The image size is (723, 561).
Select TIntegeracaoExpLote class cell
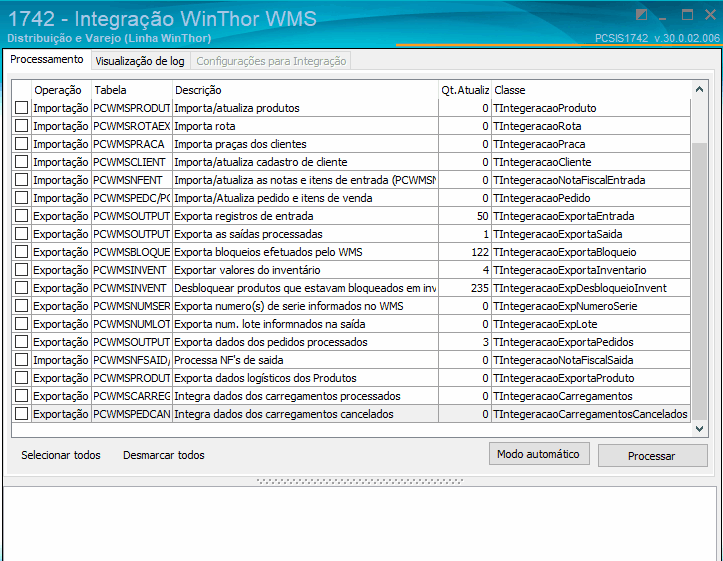coord(591,324)
